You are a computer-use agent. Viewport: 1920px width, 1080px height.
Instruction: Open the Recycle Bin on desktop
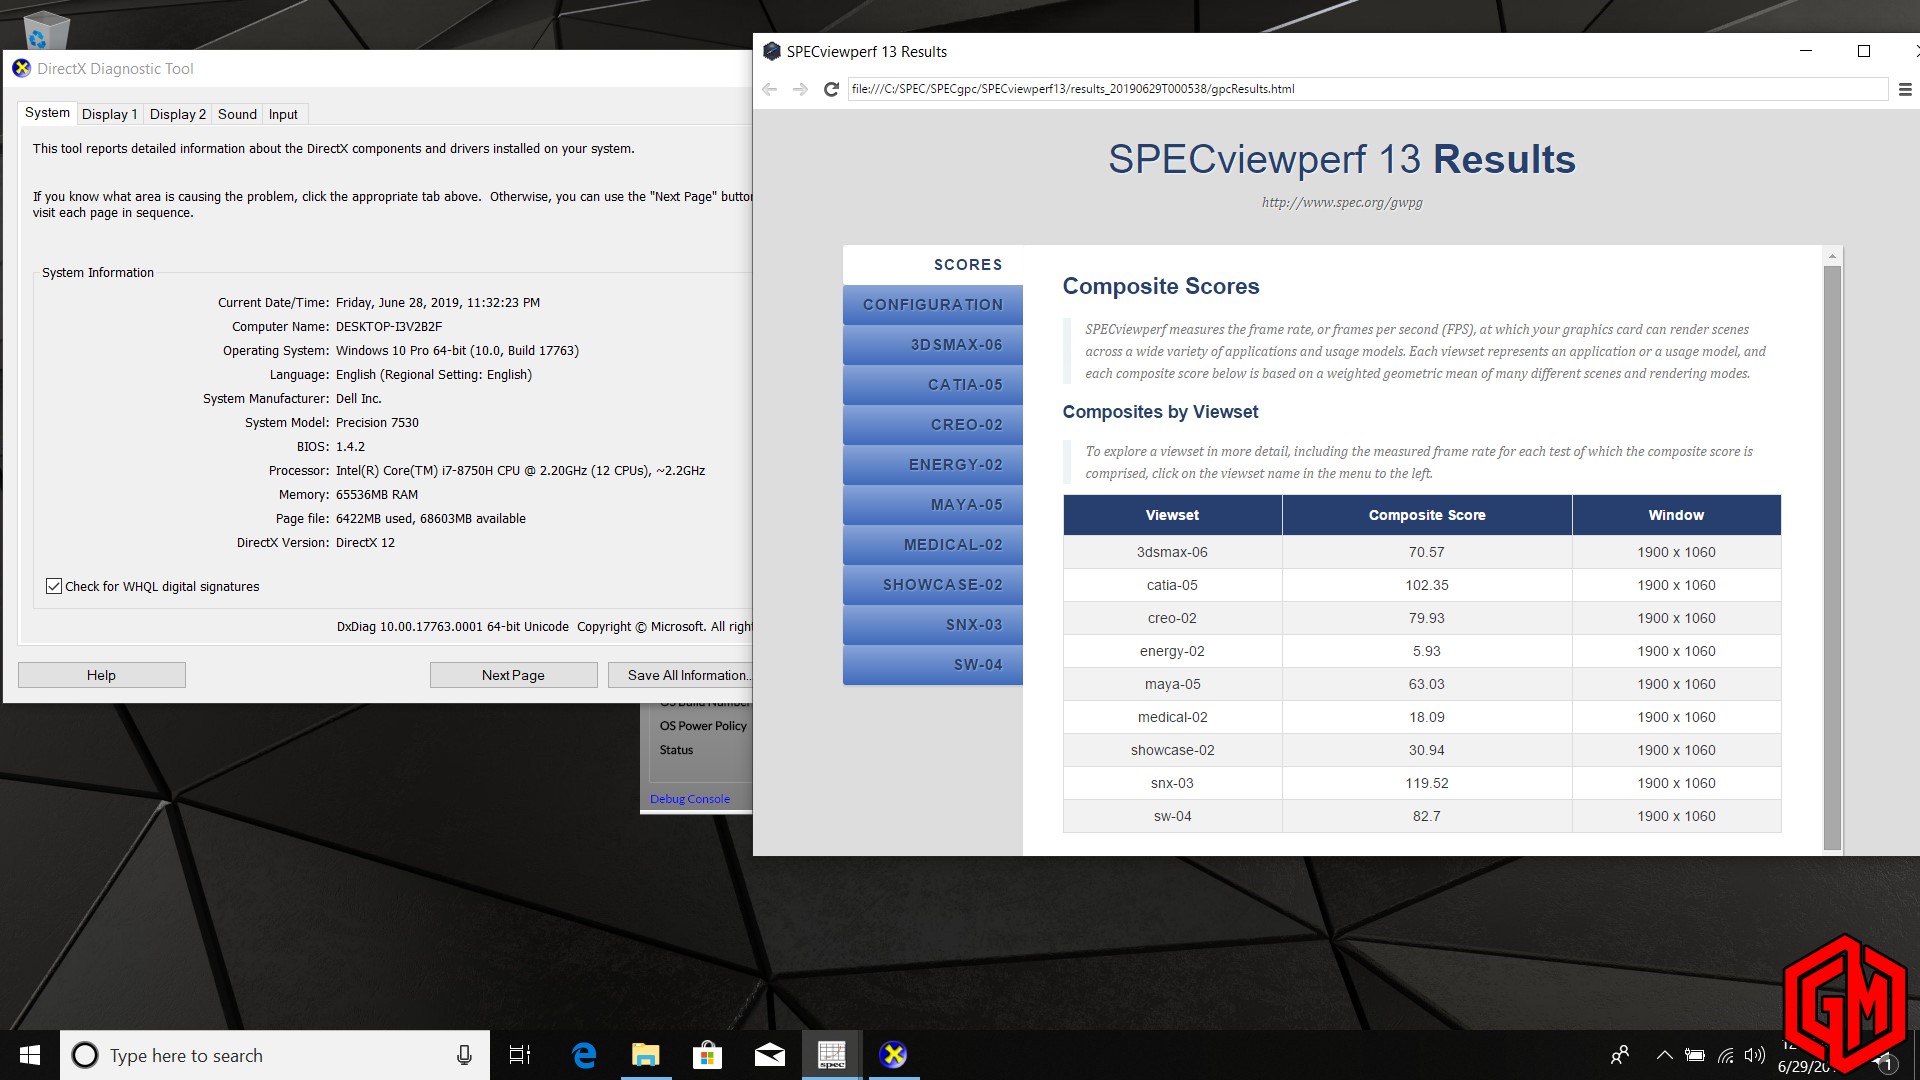[44, 30]
